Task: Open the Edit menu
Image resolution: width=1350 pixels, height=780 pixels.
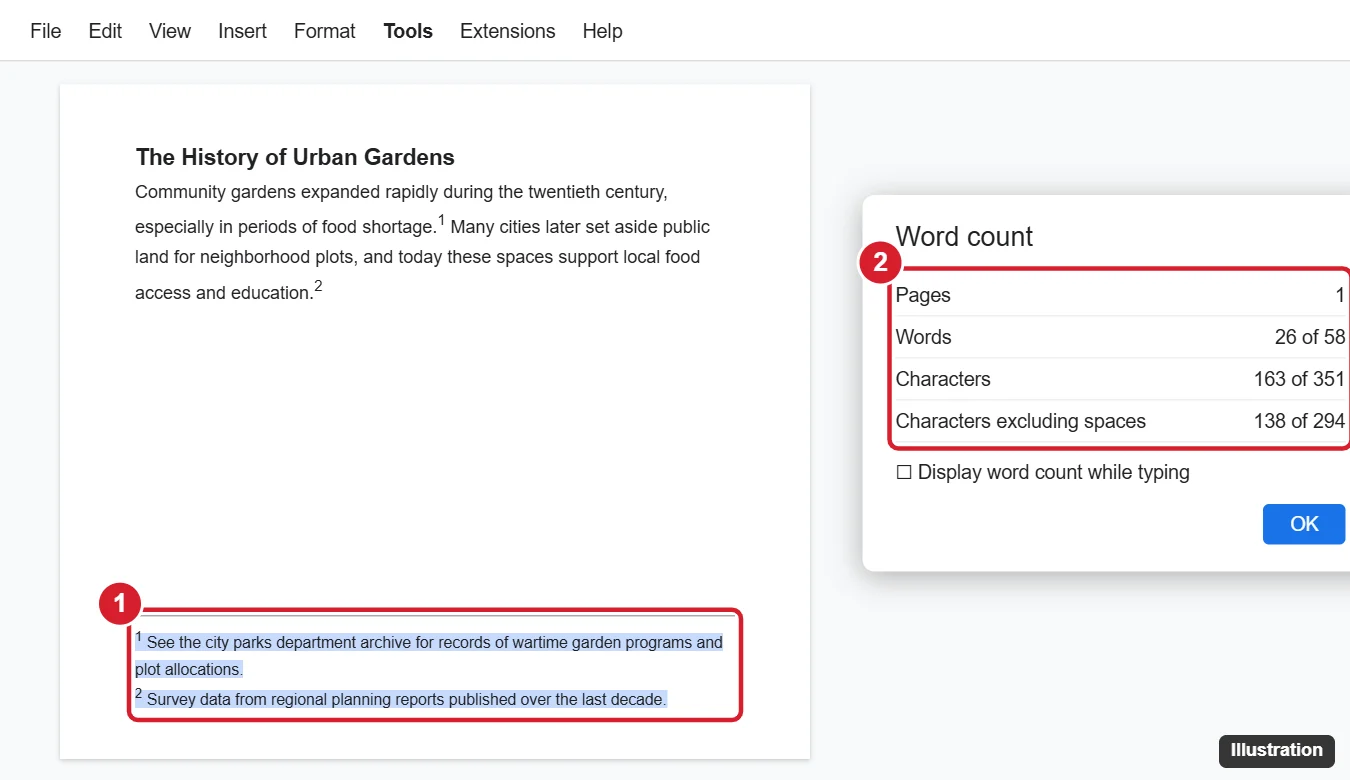Action: (105, 31)
